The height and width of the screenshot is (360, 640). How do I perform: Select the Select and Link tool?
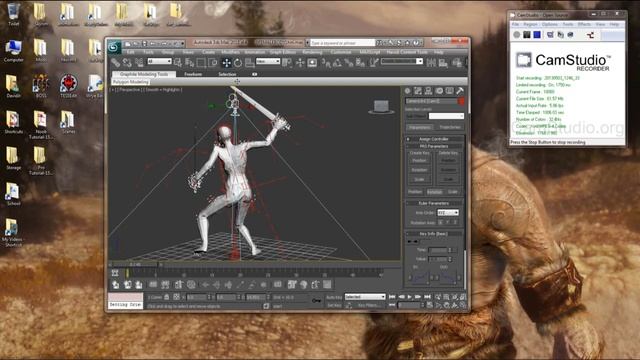coord(116,62)
